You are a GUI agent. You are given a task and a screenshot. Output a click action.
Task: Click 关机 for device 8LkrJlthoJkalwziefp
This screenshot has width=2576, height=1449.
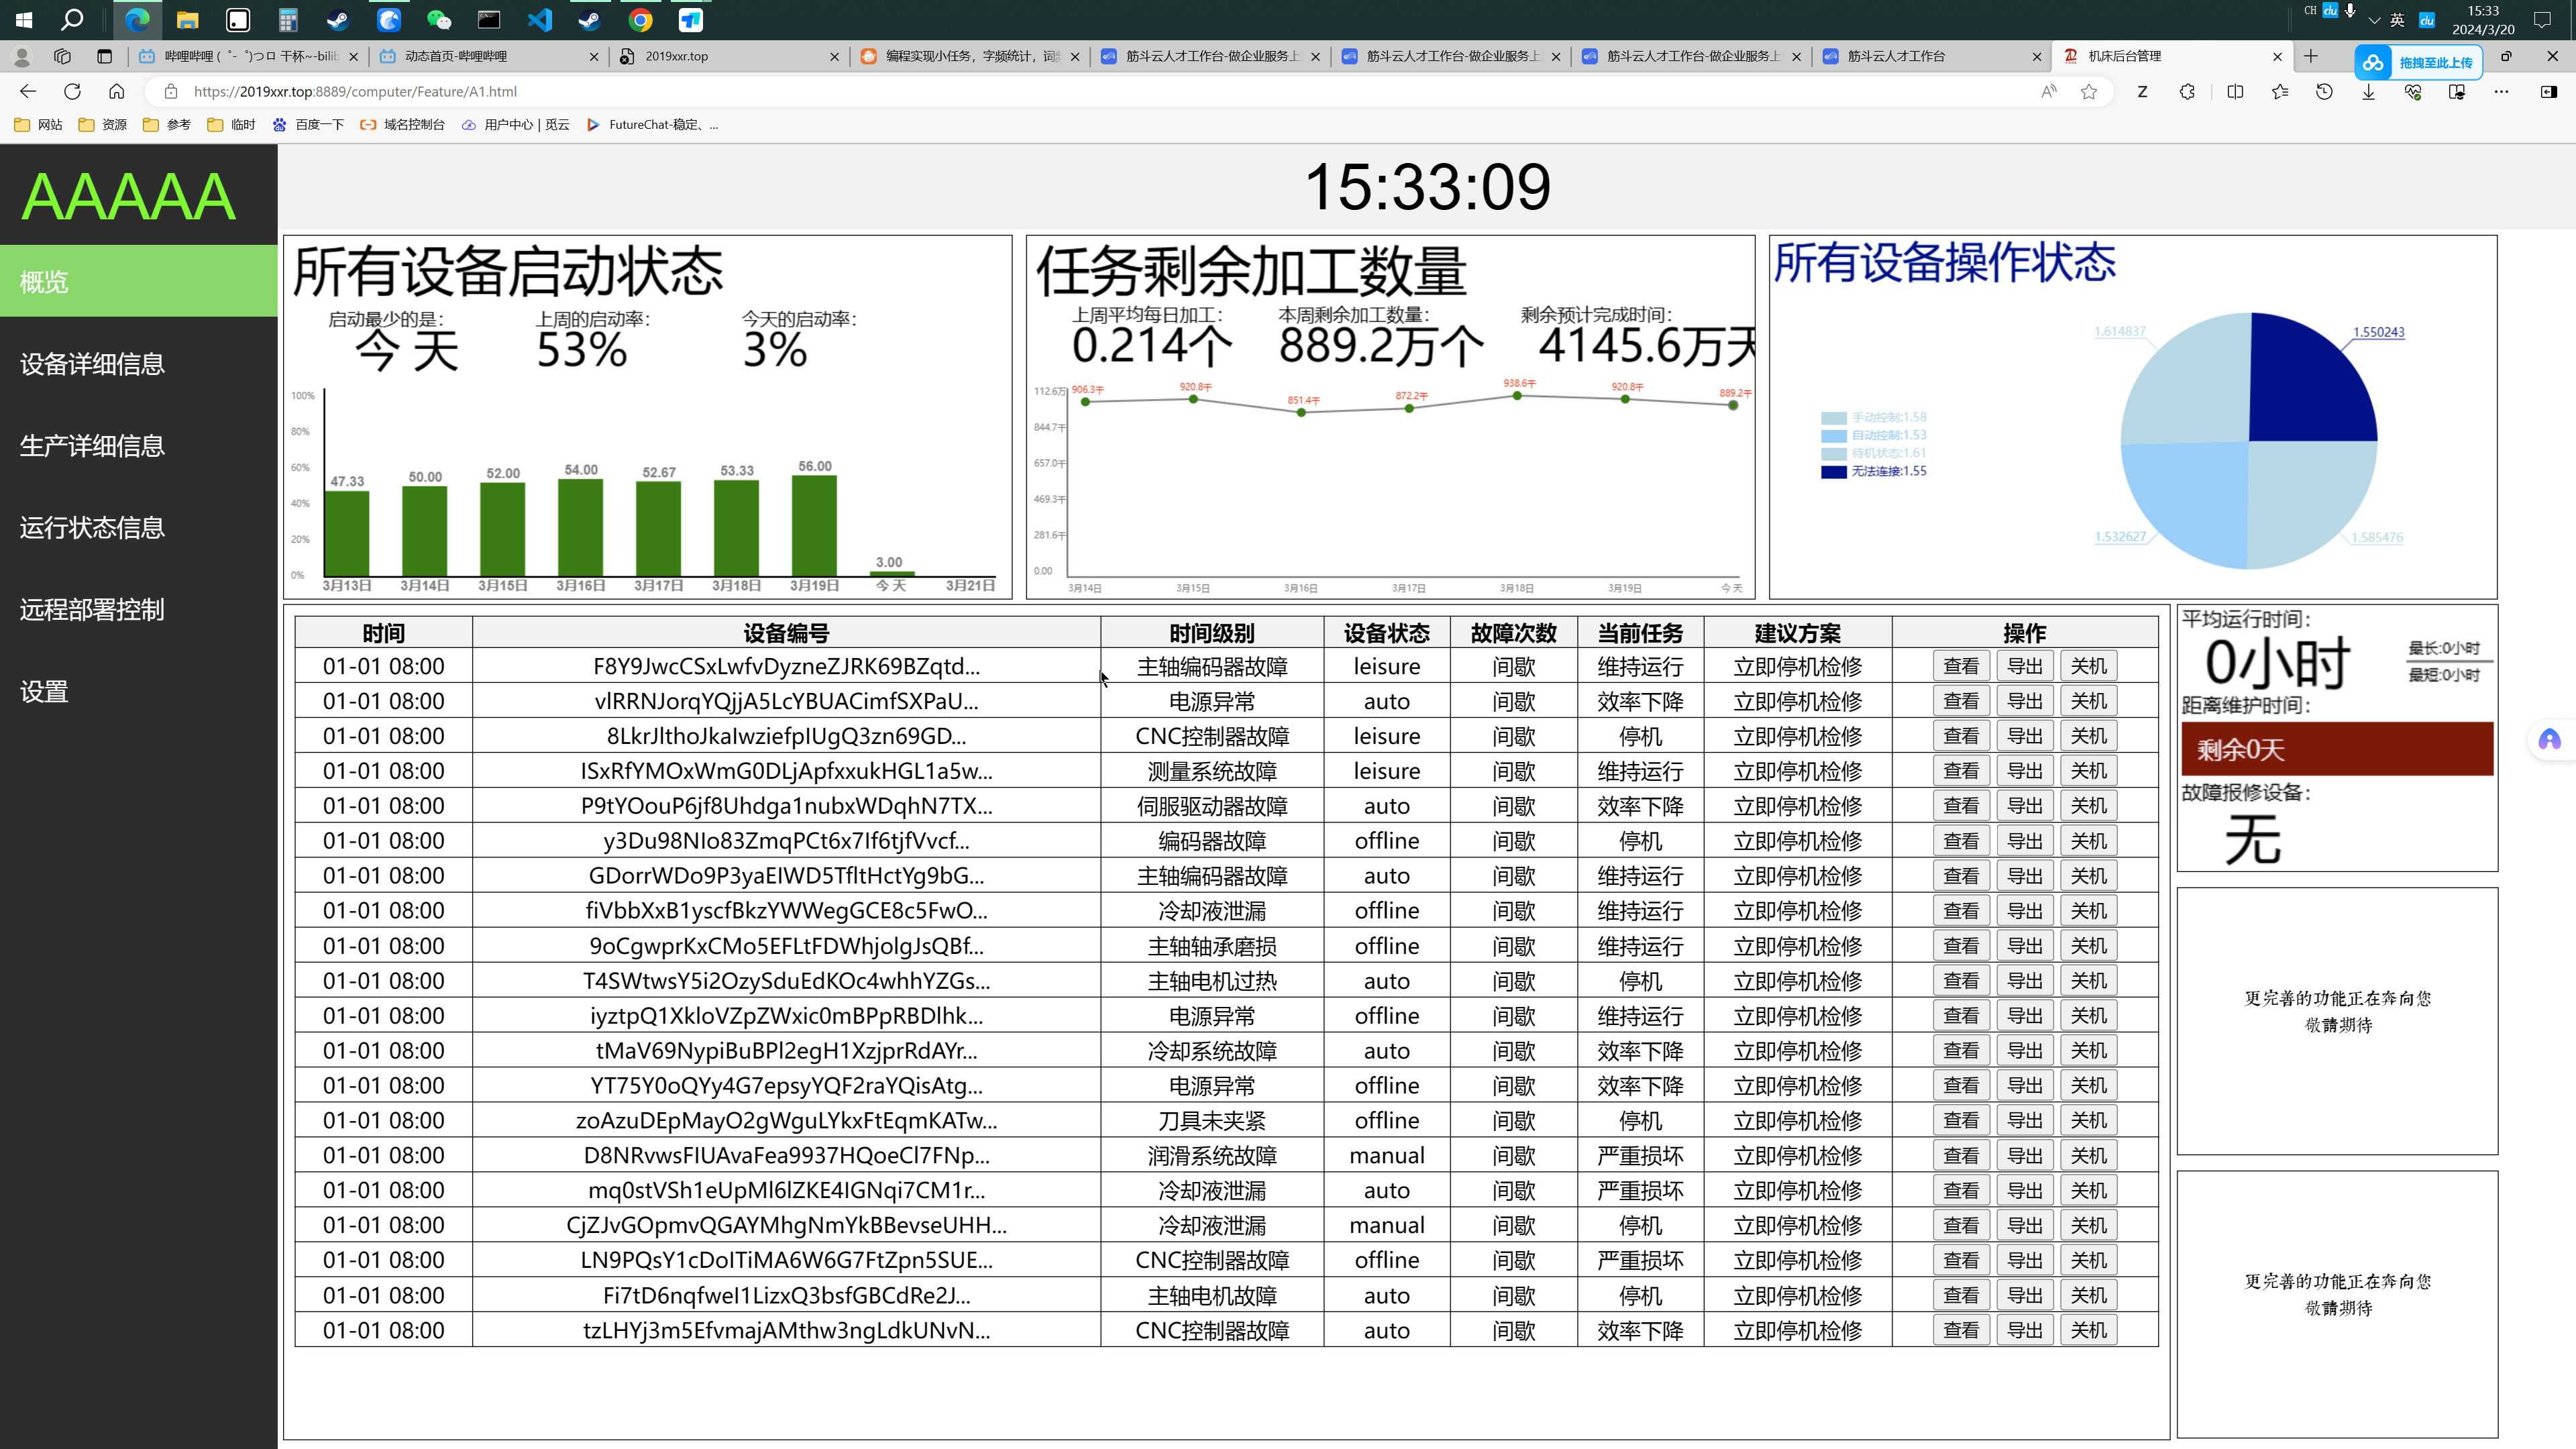click(x=2088, y=736)
